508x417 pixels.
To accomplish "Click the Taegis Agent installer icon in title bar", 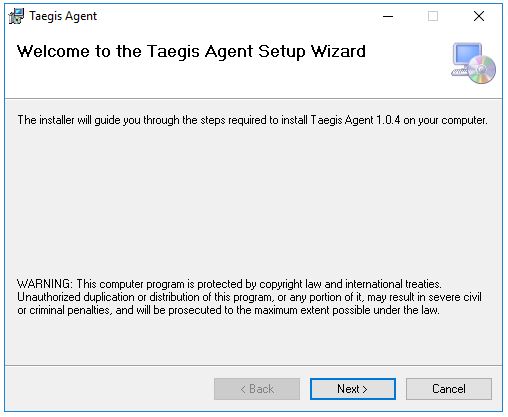I will click(16, 16).
